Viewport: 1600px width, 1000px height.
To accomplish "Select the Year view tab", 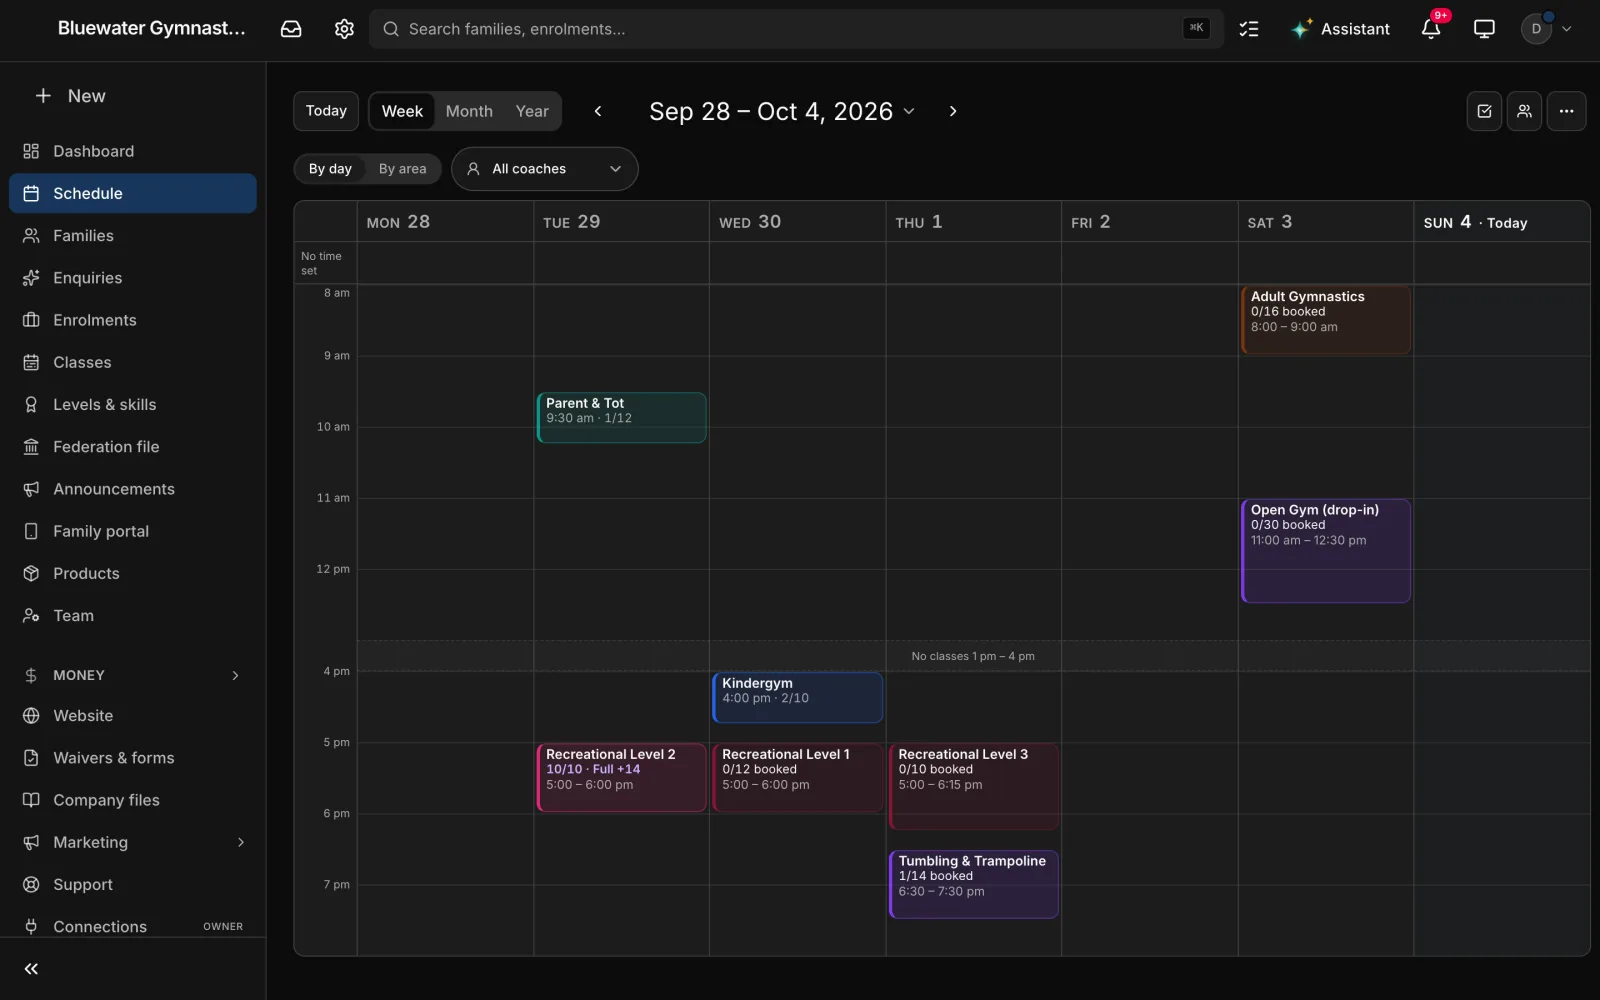I will click(x=532, y=111).
